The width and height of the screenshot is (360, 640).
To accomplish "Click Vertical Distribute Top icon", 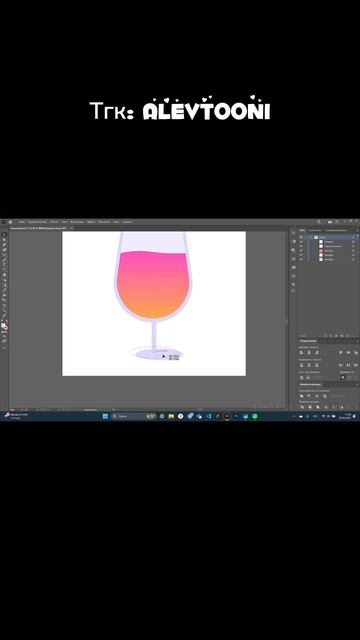I will click(301, 365).
